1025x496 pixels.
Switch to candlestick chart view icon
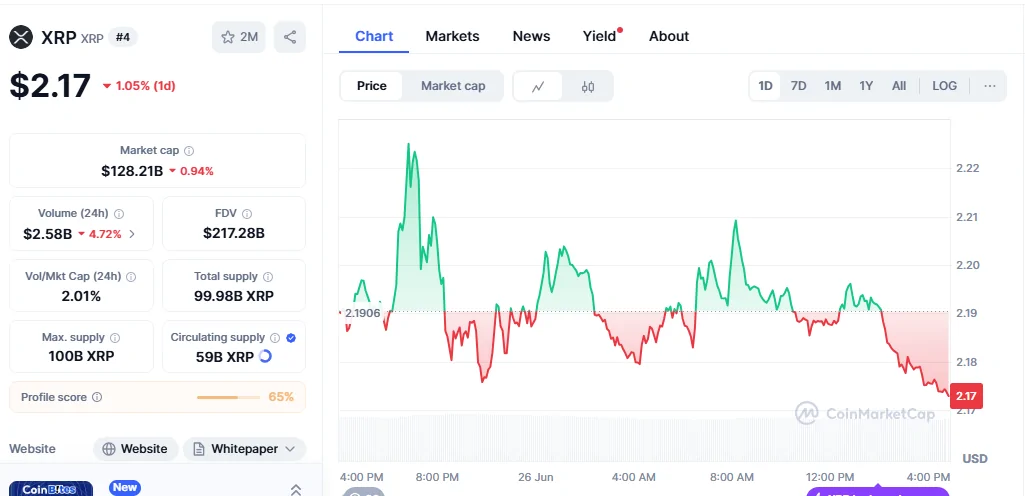(588, 86)
